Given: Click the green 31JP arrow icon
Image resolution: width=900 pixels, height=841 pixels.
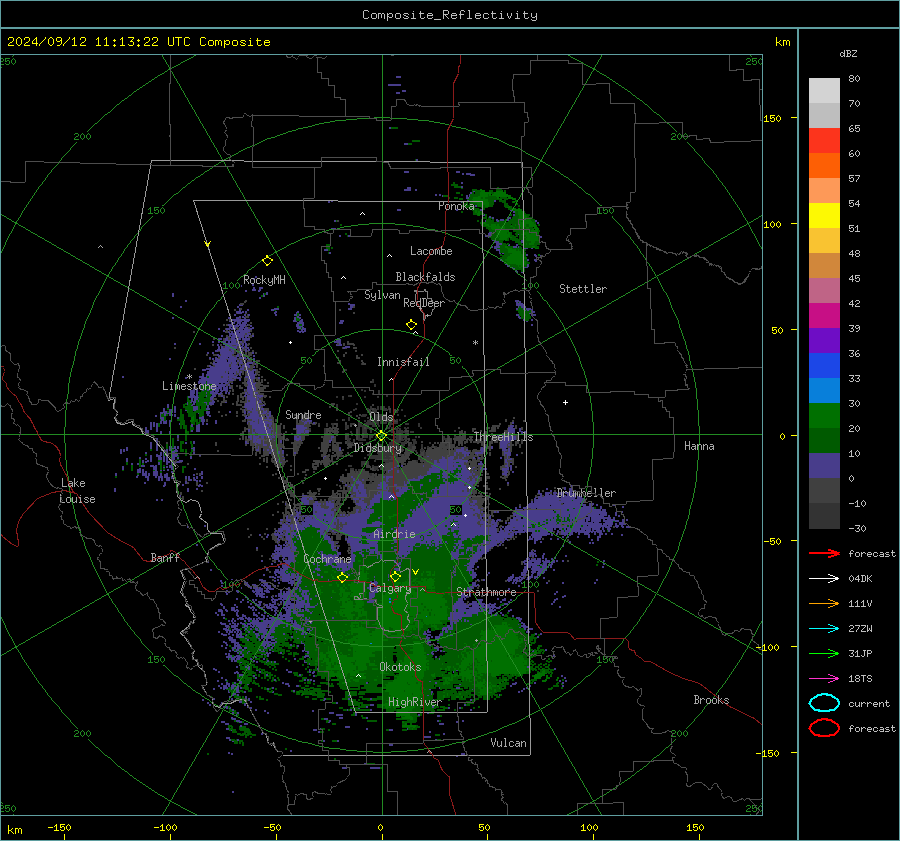Looking at the screenshot, I should point(824,653).
